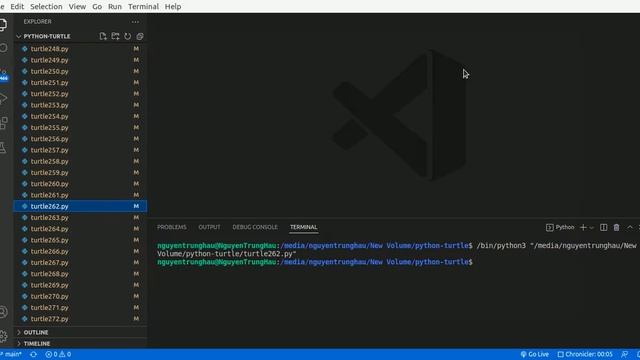Viewport: 640px width, 360px height.
Task: Open turtle249.py in the Explorer
Action: click(81, 60)
